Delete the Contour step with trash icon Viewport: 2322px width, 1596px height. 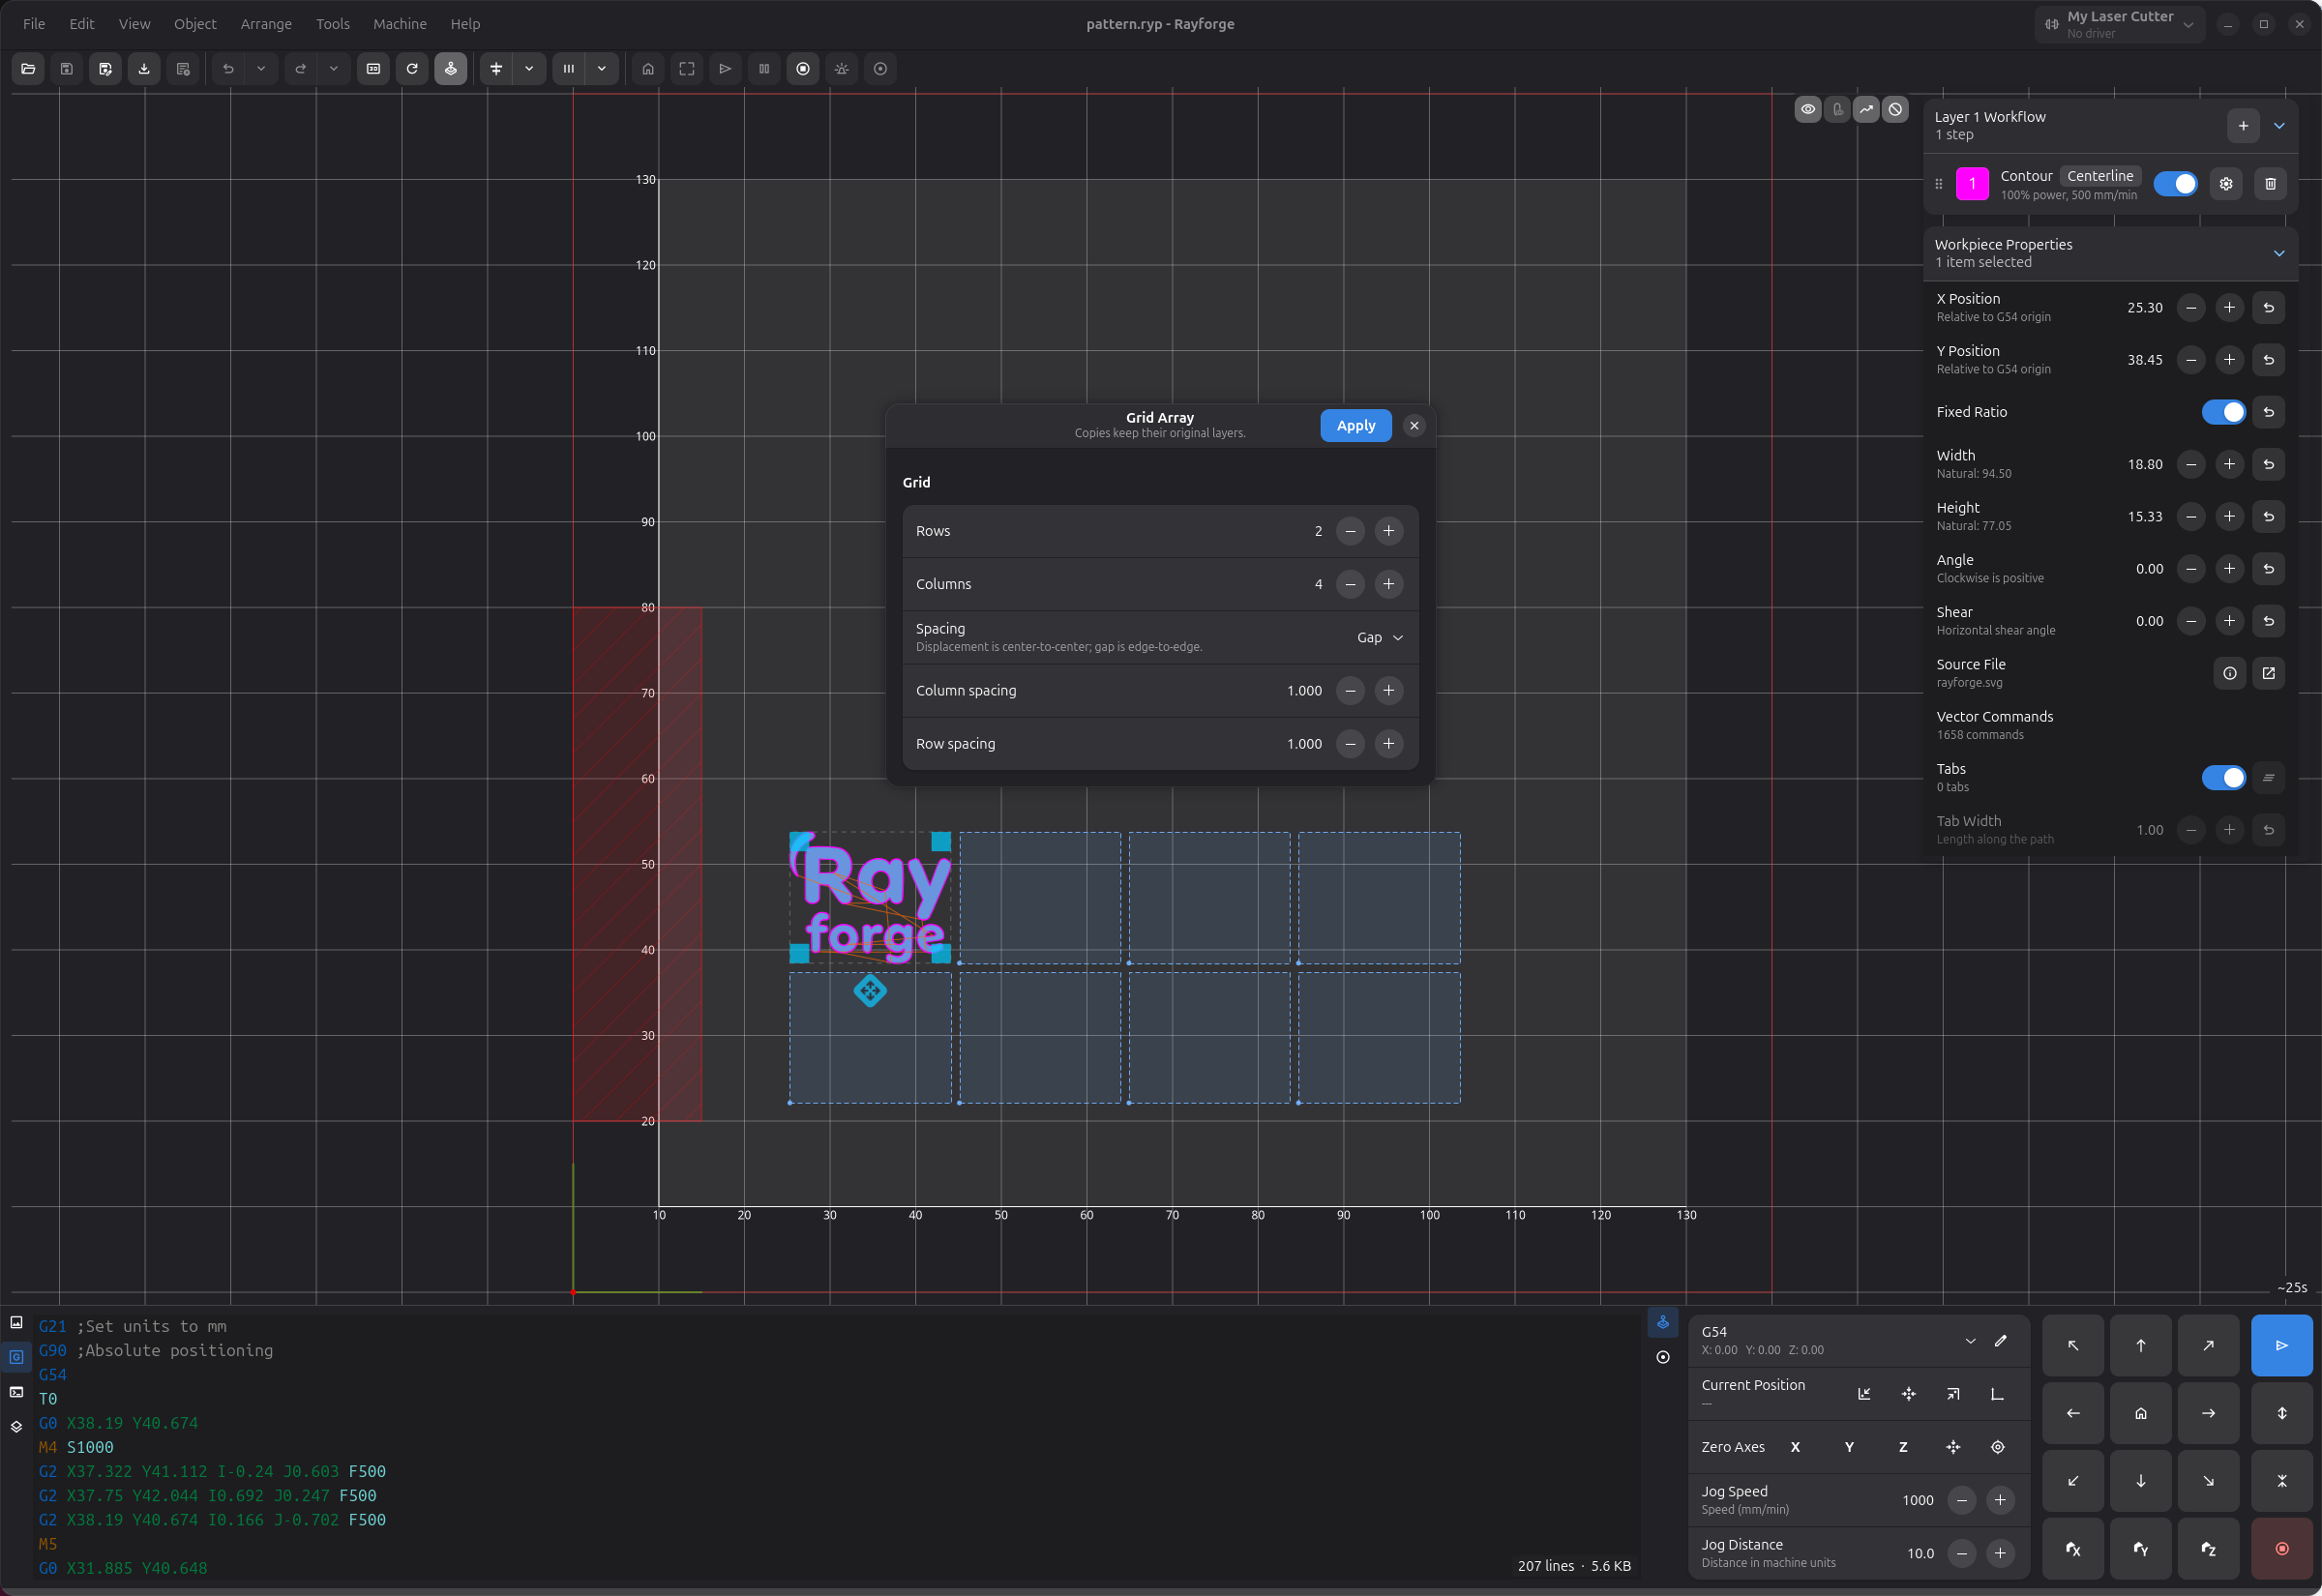click(2270, 184)
